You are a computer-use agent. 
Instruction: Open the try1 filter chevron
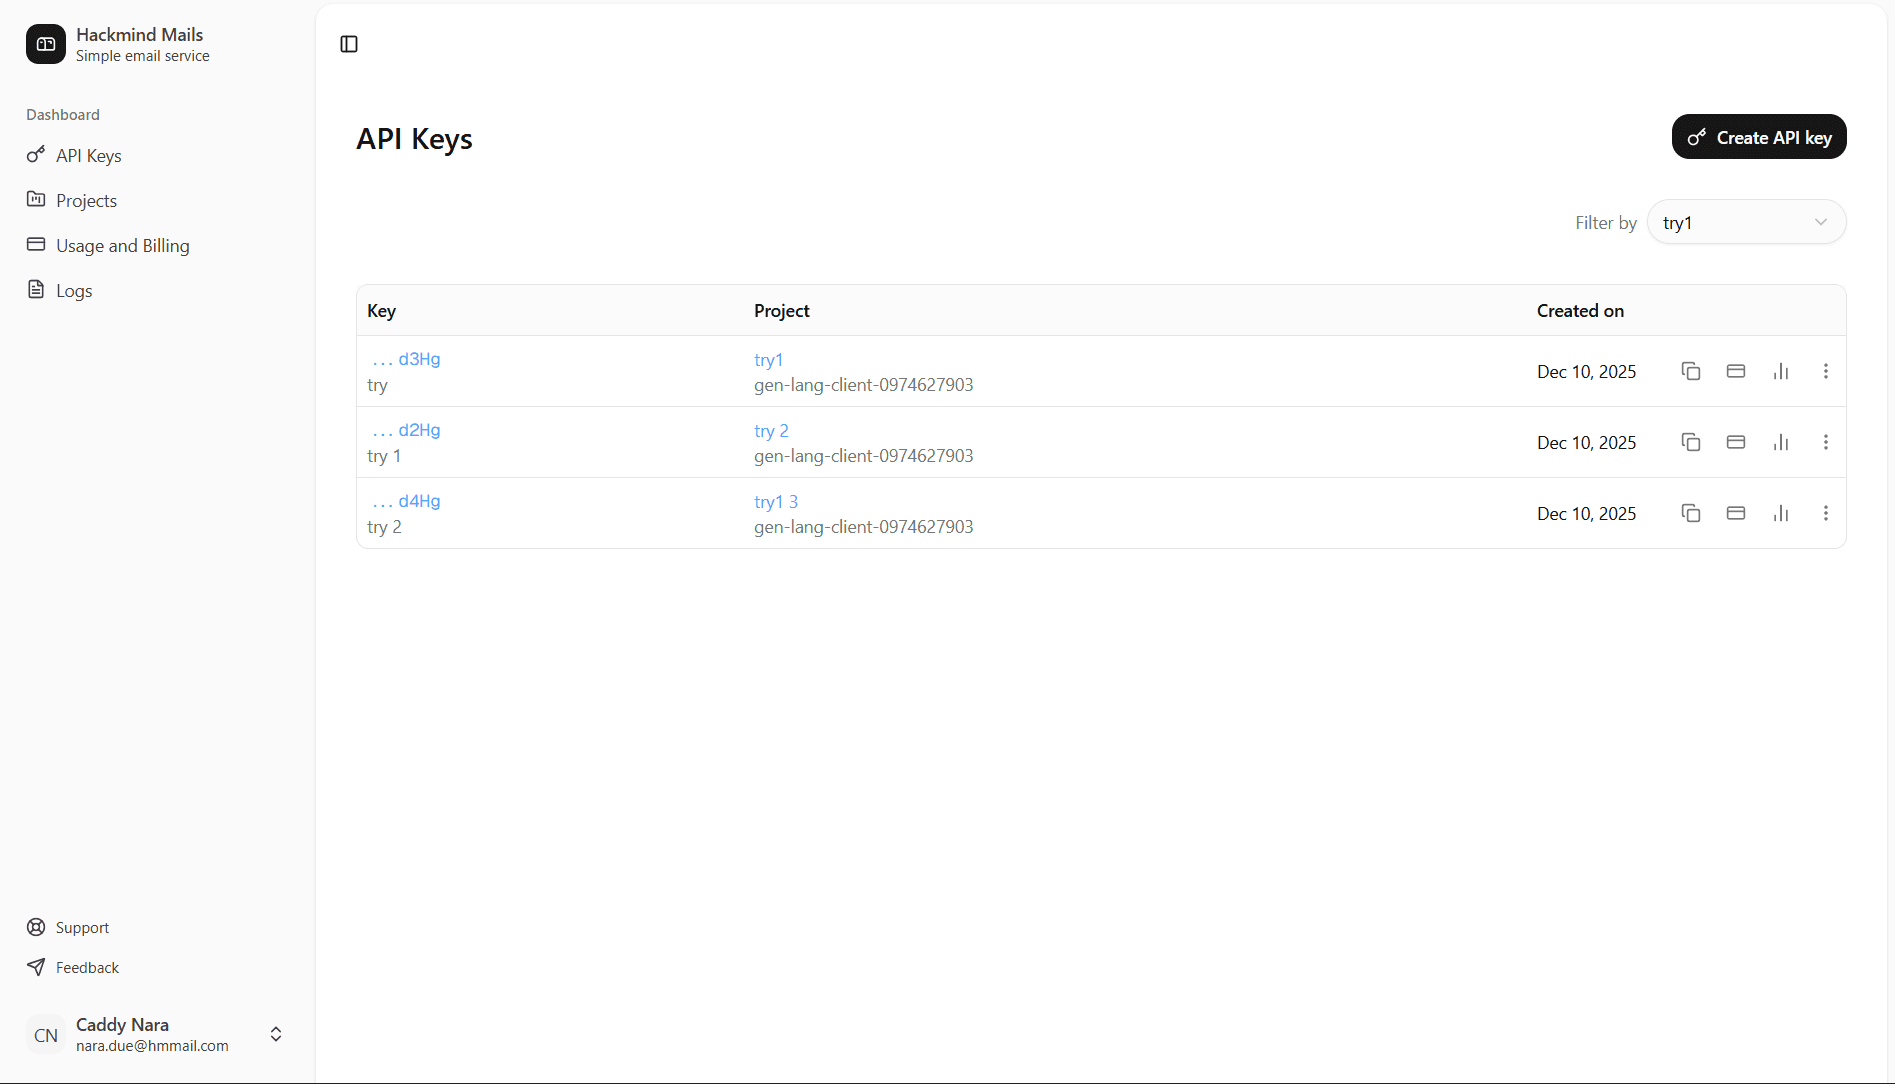coord(1820,222)
